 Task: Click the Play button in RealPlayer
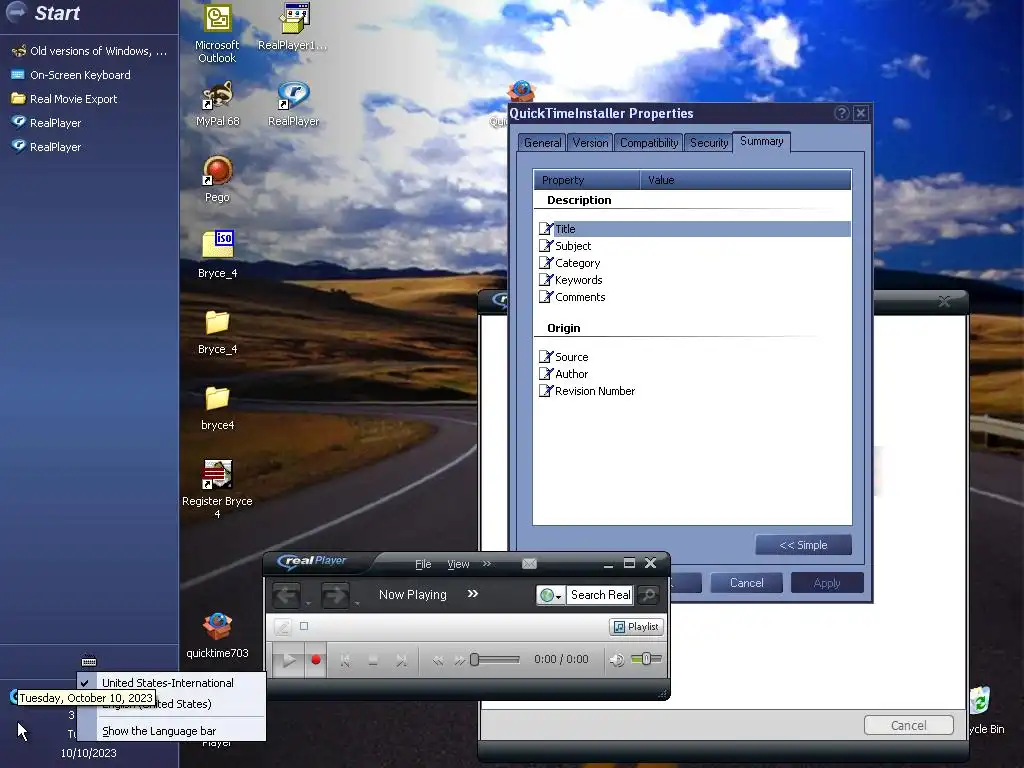[288, 660]
